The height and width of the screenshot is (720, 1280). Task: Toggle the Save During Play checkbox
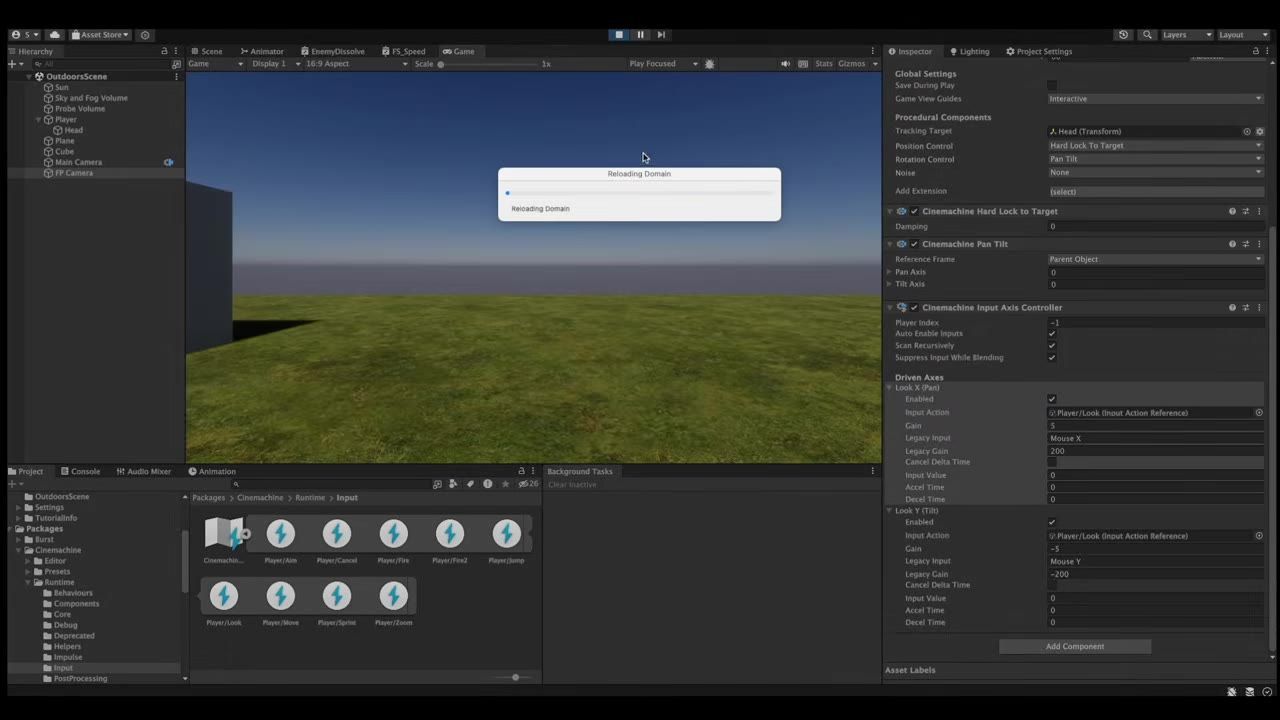(1052, 86)
